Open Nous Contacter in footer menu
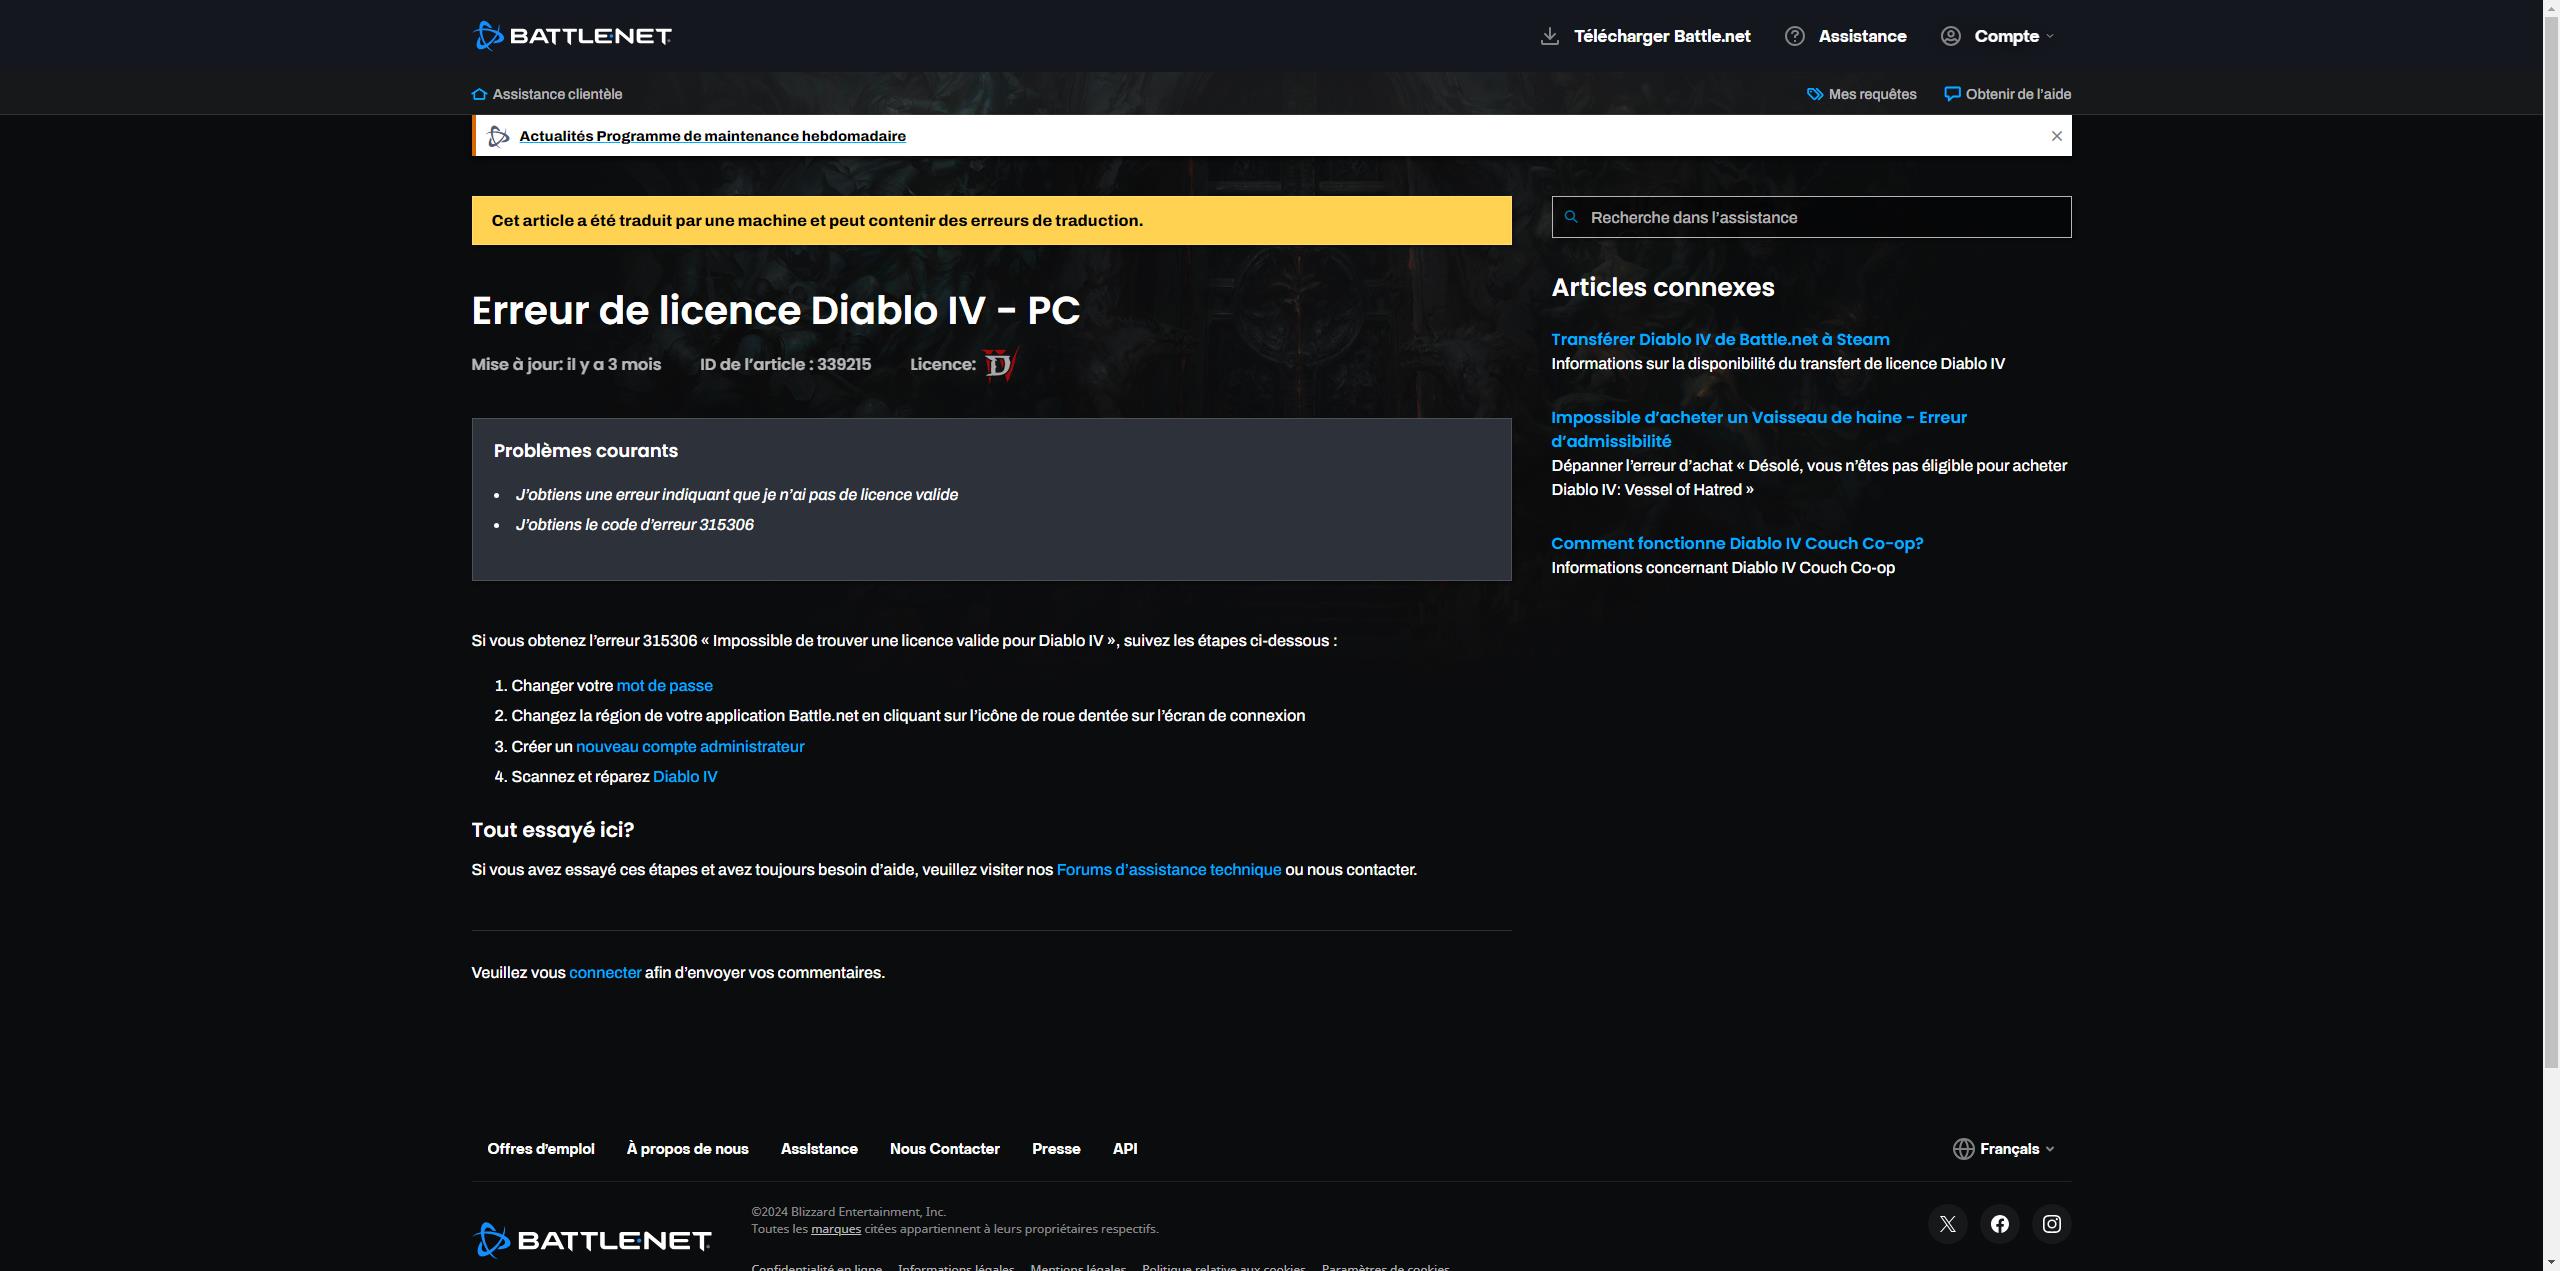The width and height of the screenshot is (2560, 1271). pyautogui.click(x=944, y=1149)
